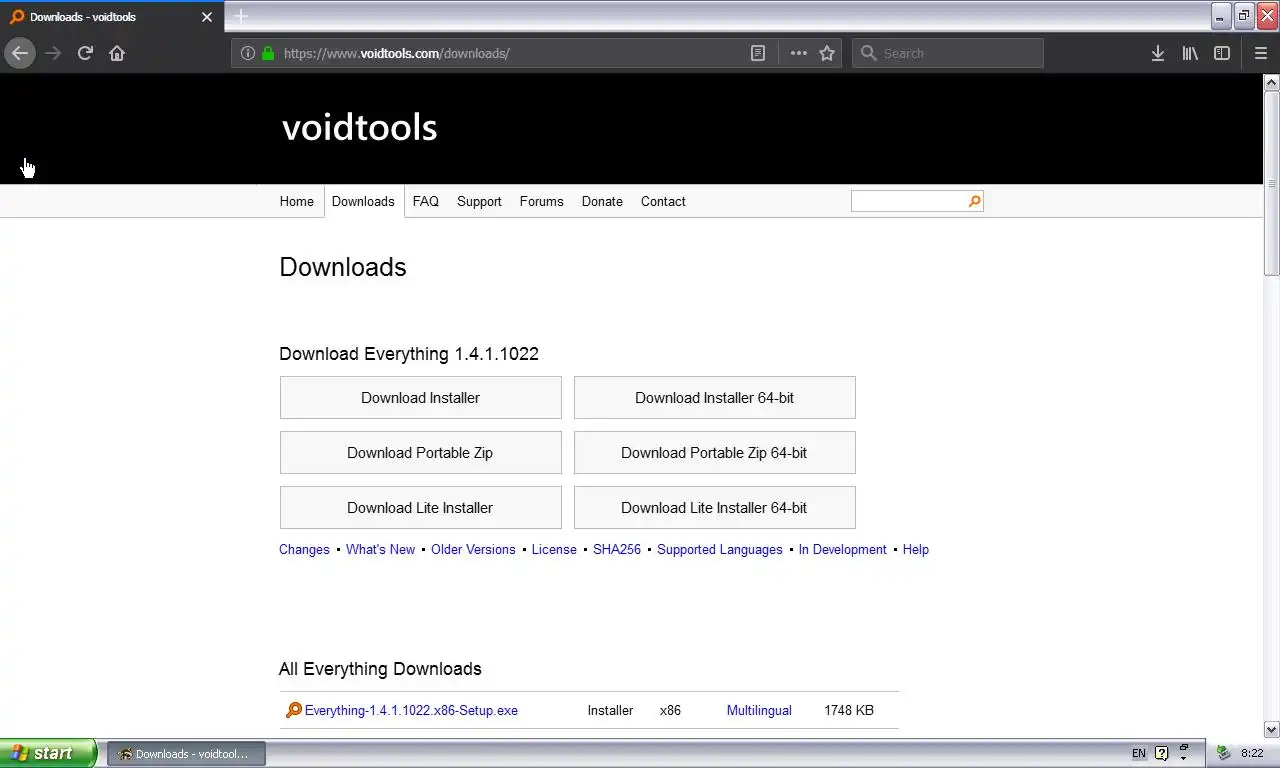
Task: Go to the Home nav item
Action: point(296,201)
